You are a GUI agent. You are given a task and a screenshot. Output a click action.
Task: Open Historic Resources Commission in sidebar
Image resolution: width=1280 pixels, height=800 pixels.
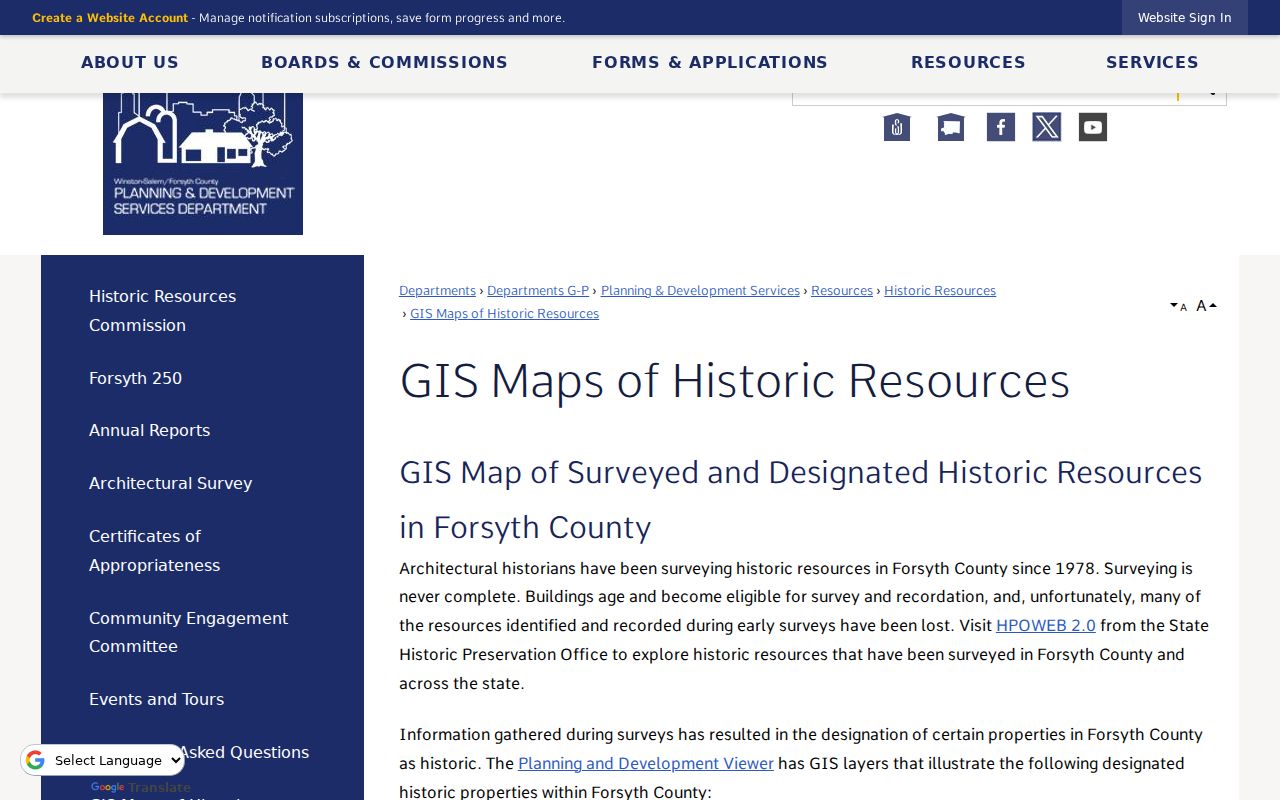[163, 311]
